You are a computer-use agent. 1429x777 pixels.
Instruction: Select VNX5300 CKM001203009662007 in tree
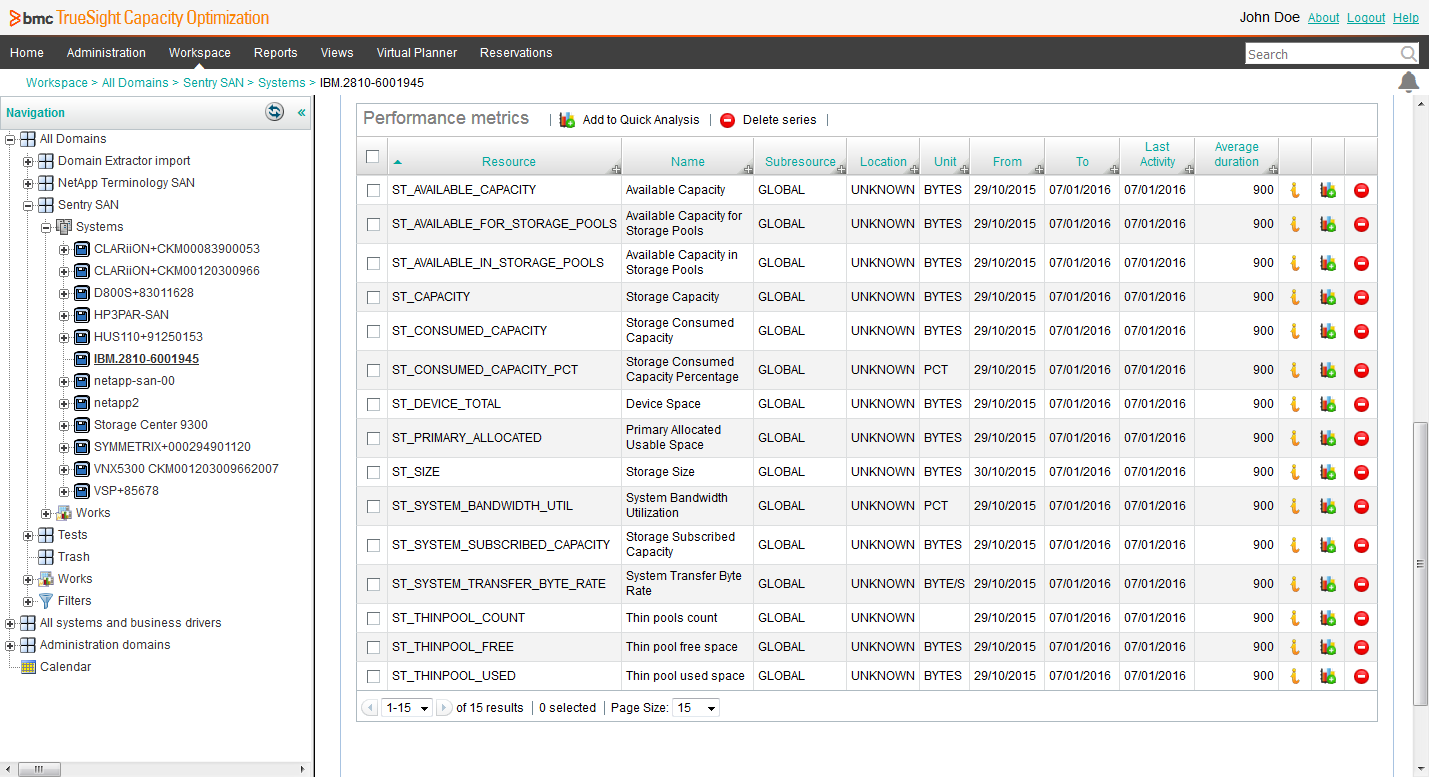pyautogui.click(x=186, y=469)
